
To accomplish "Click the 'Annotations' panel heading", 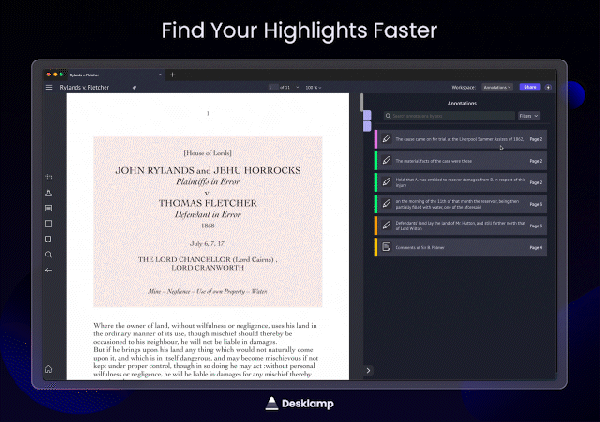I will (462, 103).
